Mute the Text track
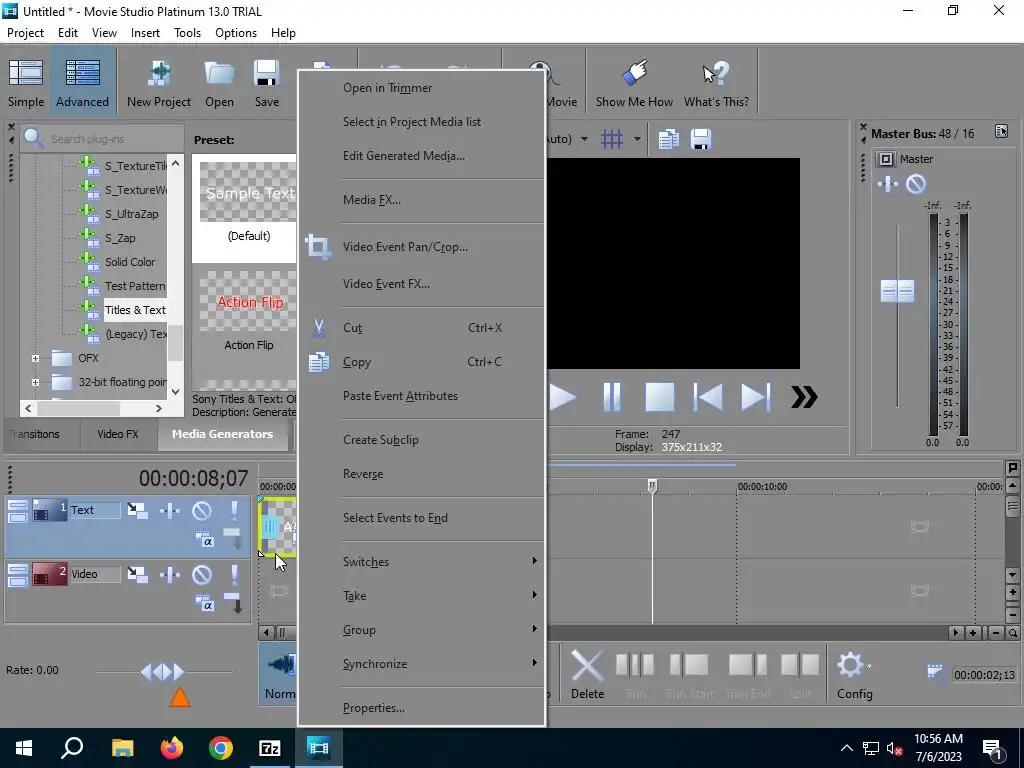 (x=202, y=510)
